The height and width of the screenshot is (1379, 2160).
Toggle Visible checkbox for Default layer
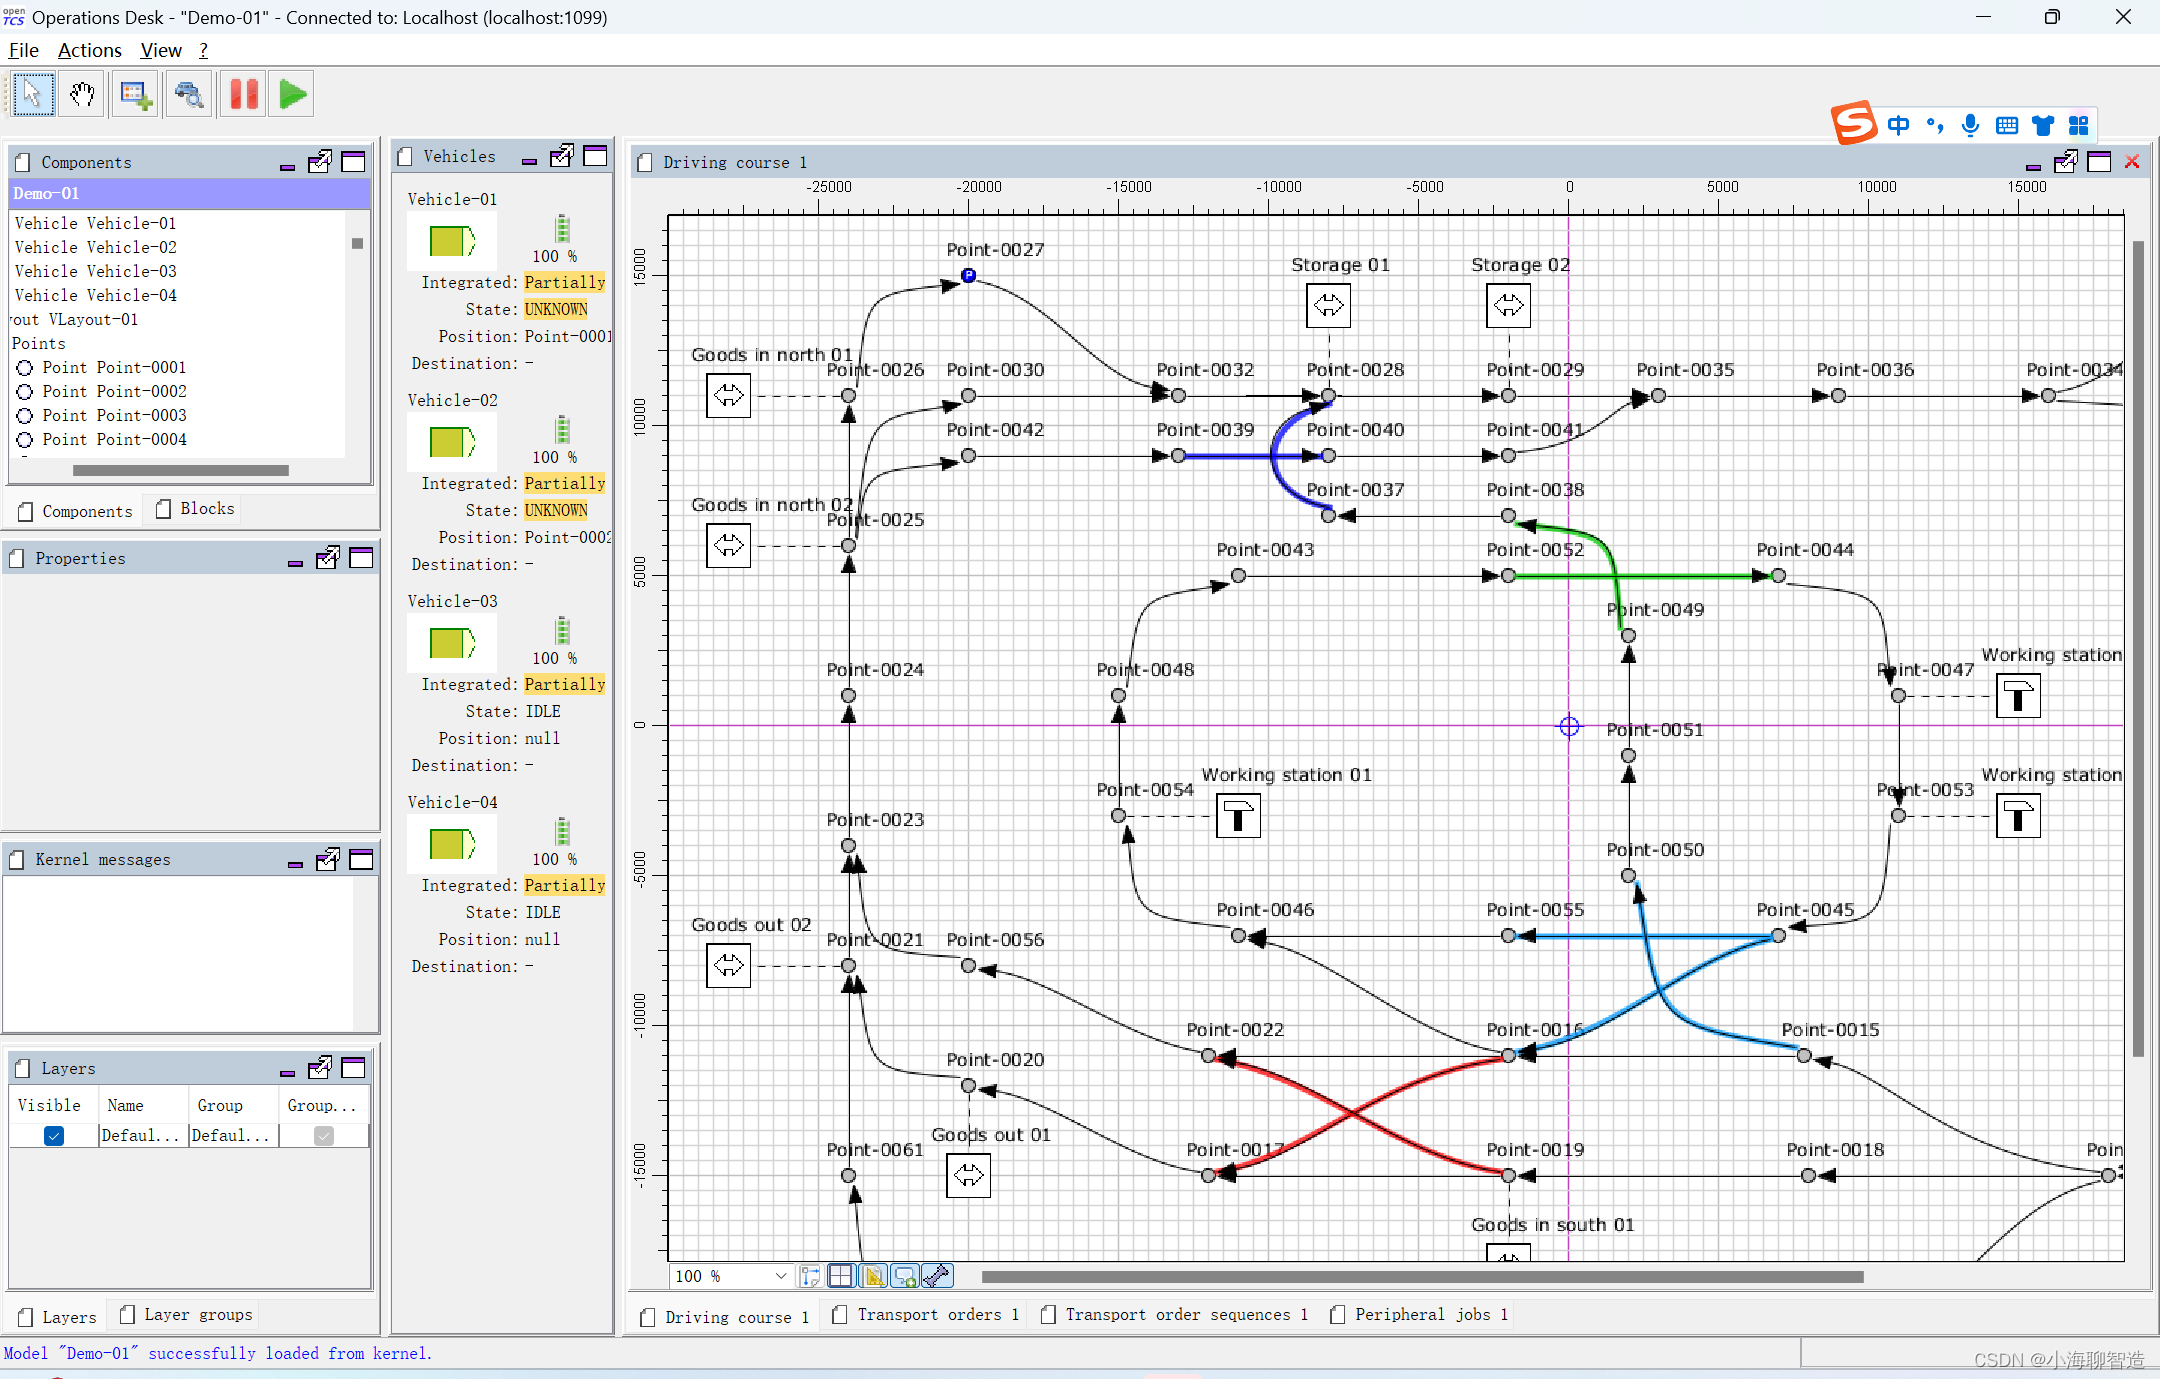point(54,1135)
